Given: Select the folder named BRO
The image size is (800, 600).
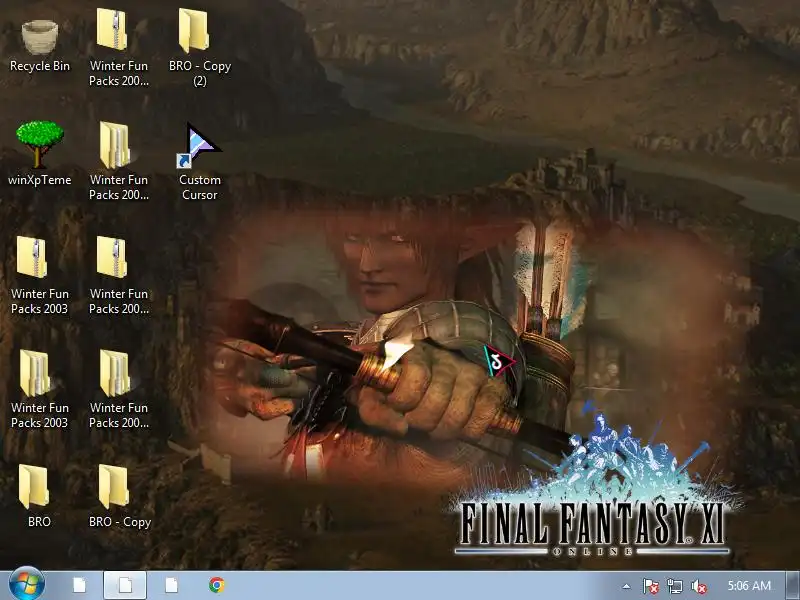Looking at the screenshot, I should coord(39,495).
